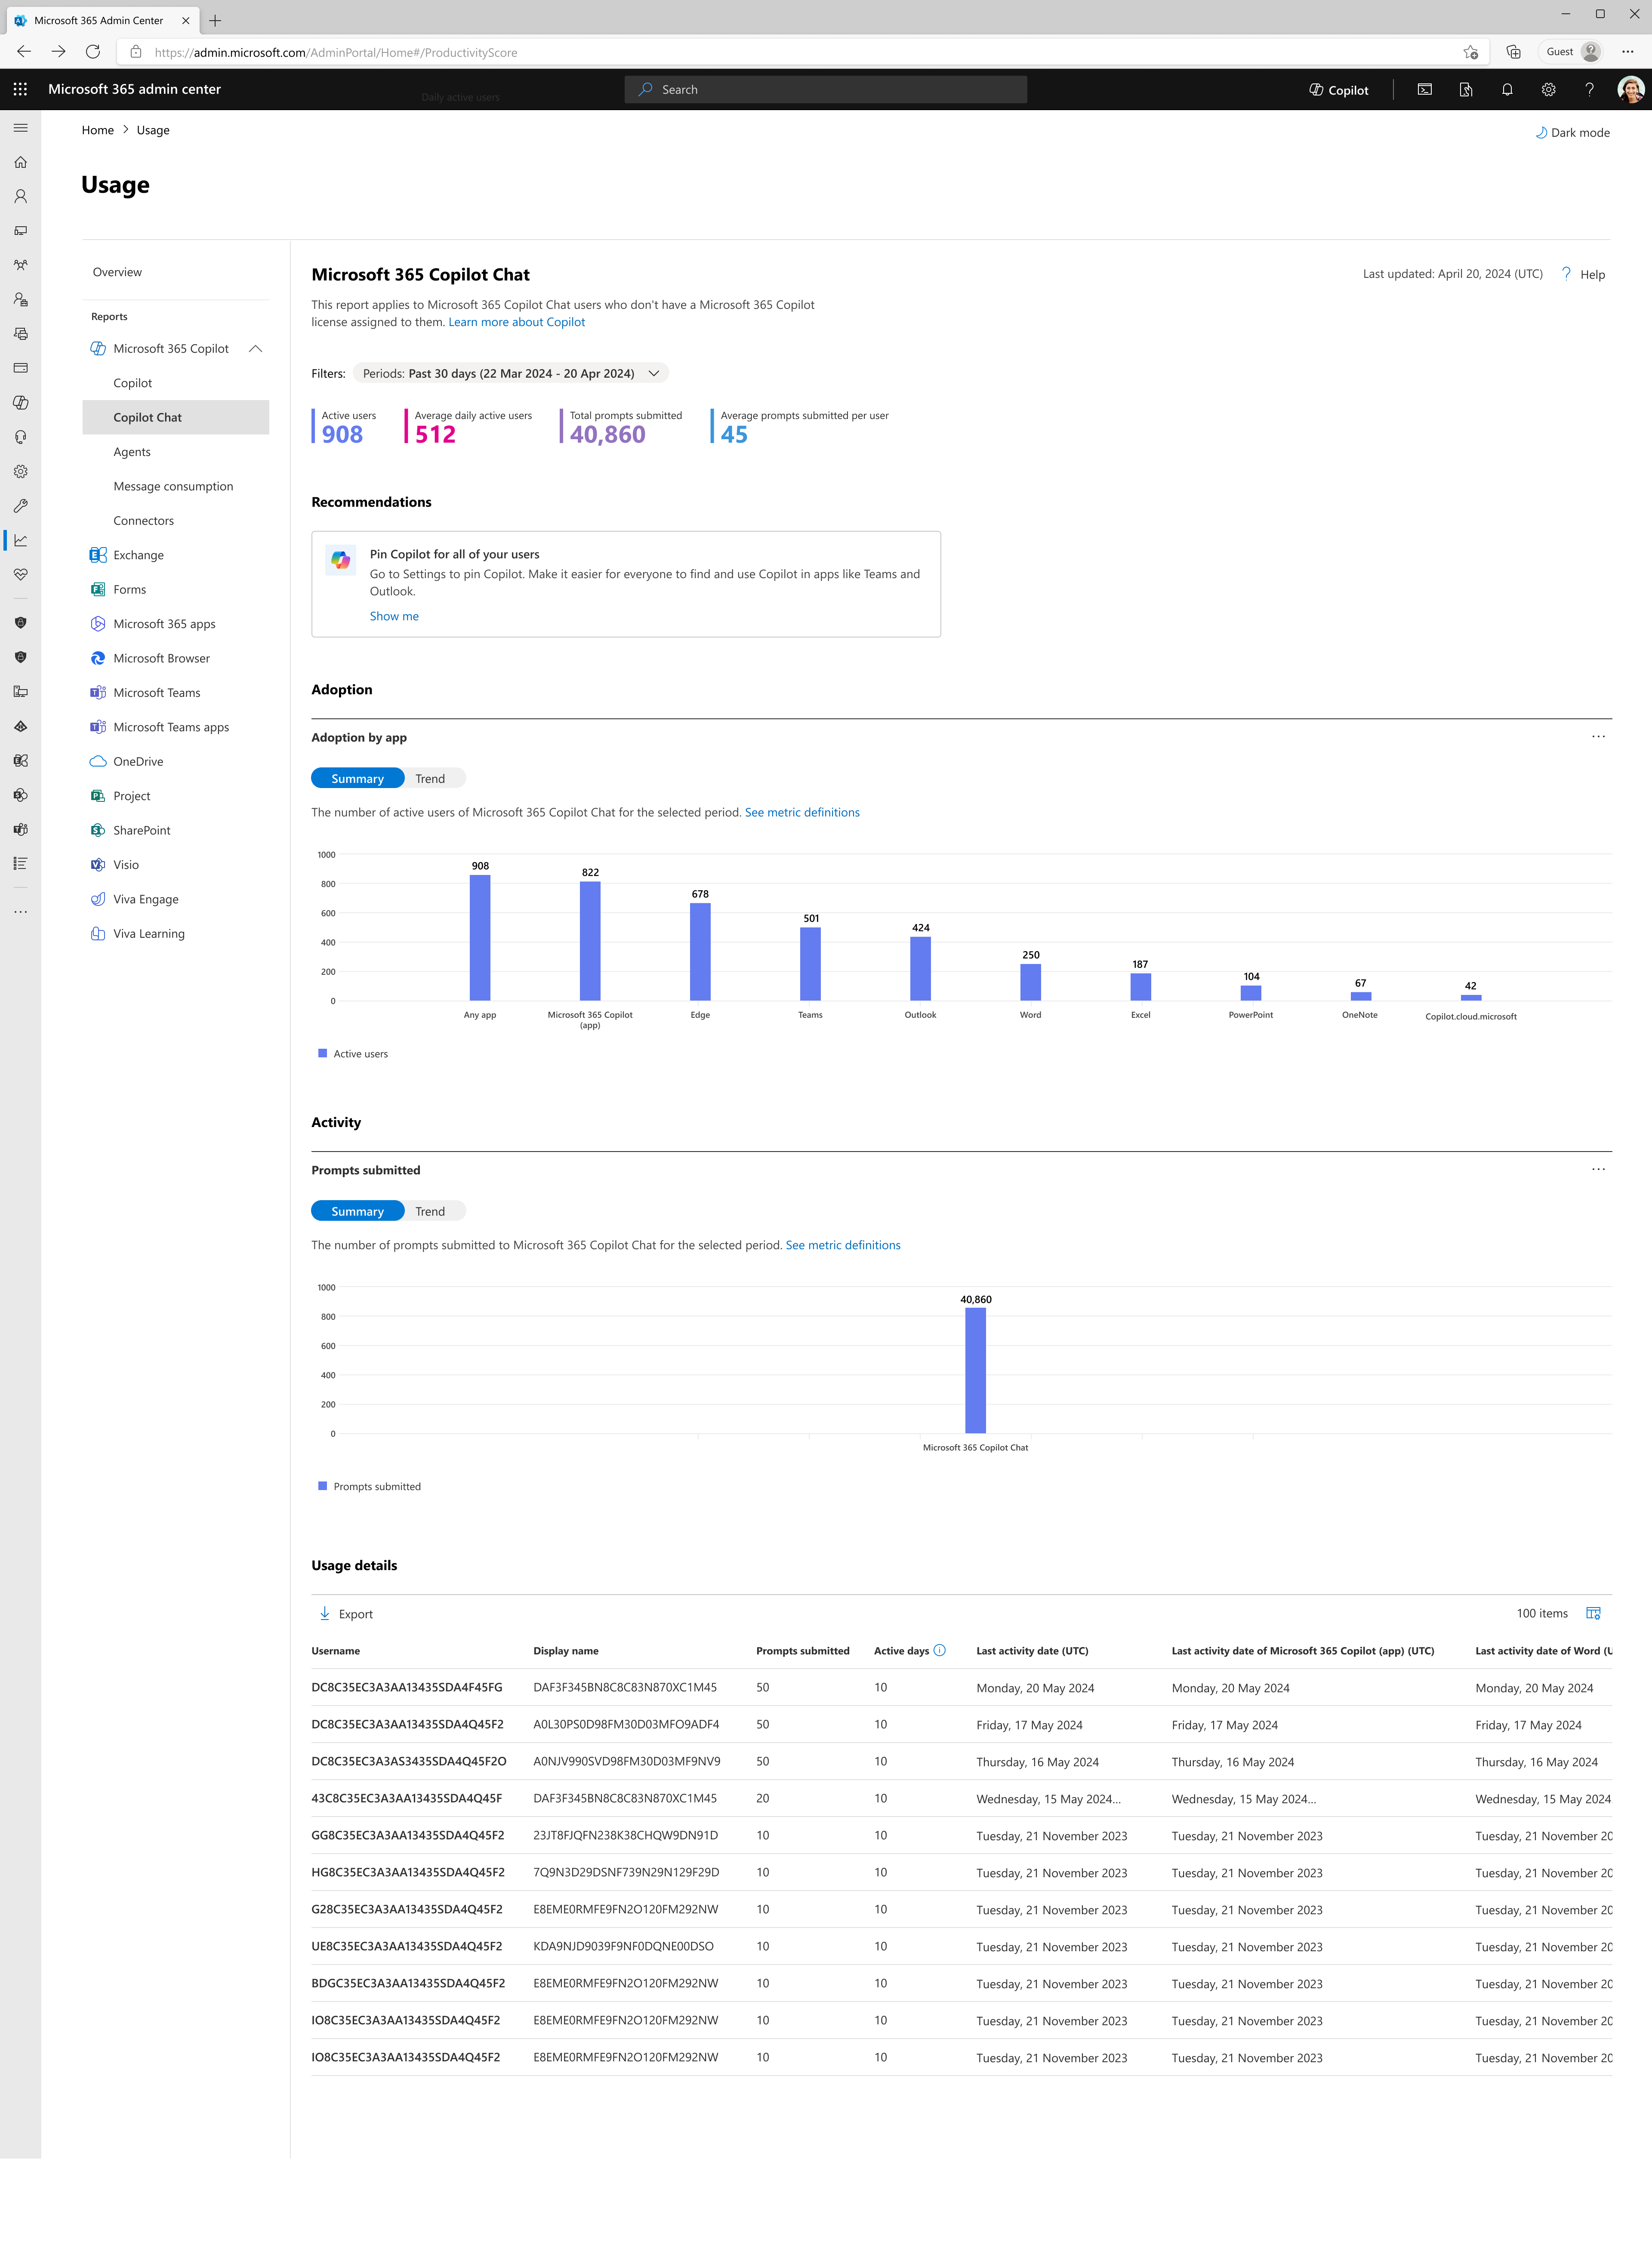Select Copilot Chat report
Screen dimensions: 1652x2242
click(176, 417)
